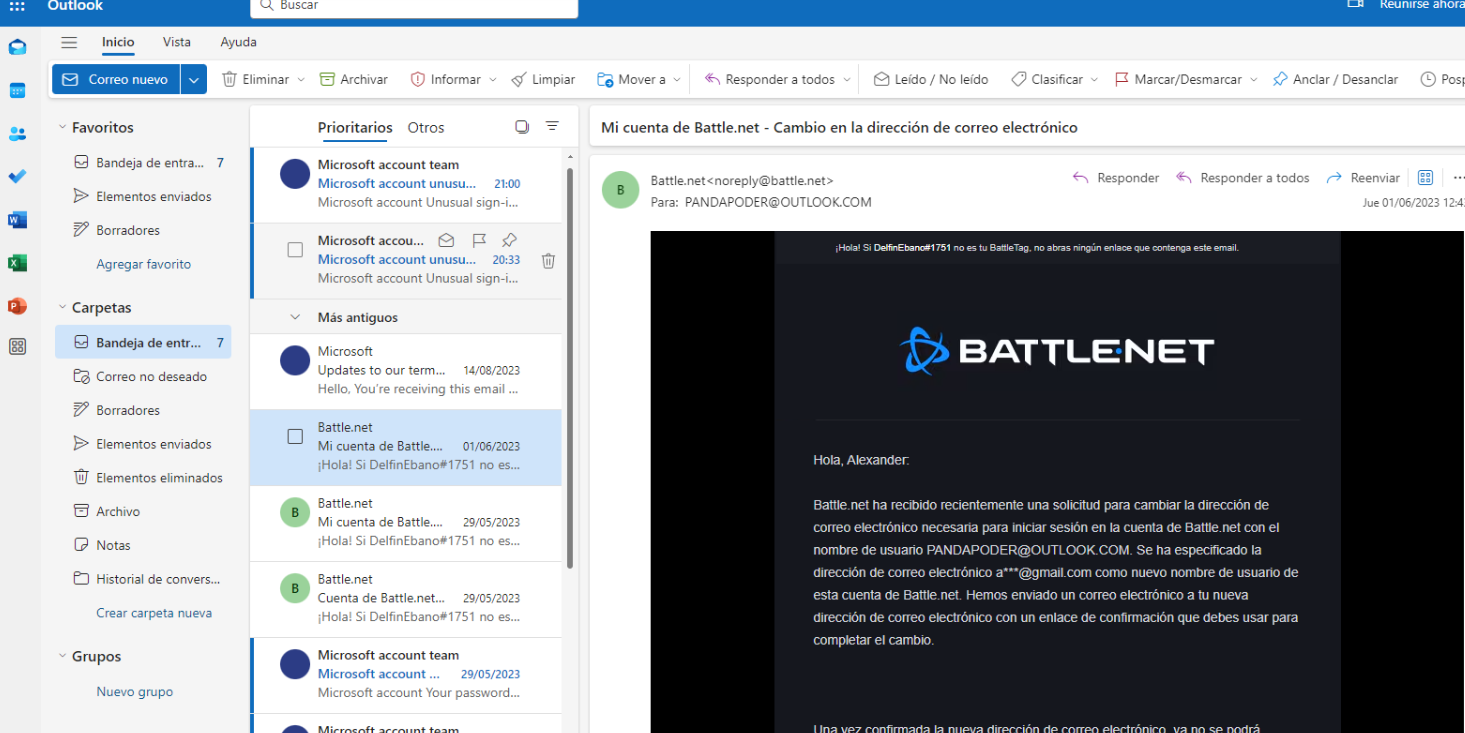
Task: Click Responder a todos in the reading pane
Action: 1243,178
